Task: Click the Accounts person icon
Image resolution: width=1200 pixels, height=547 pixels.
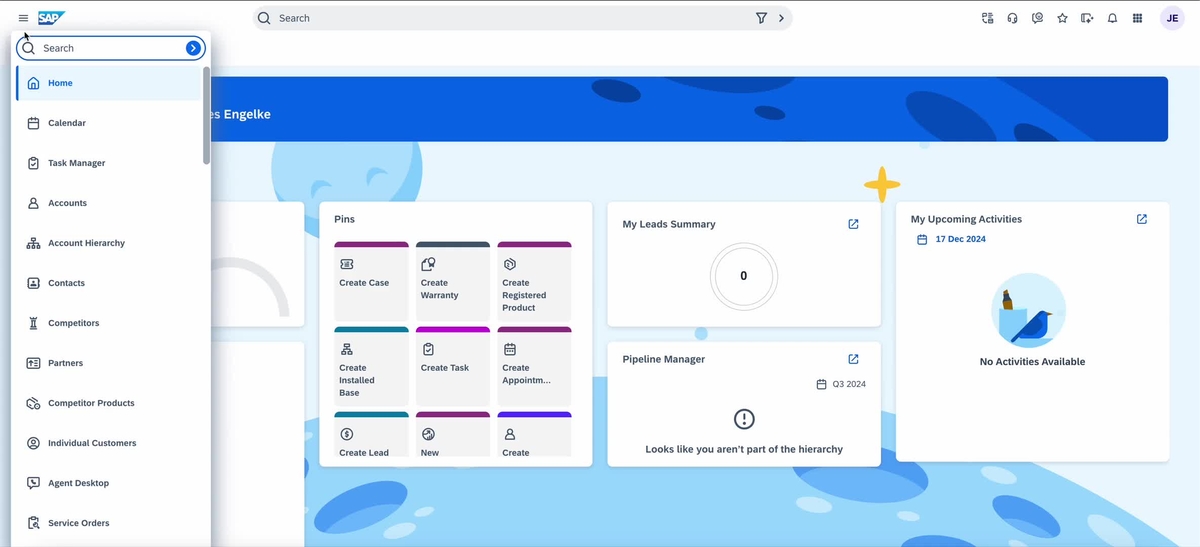Action: pos(33,203)
